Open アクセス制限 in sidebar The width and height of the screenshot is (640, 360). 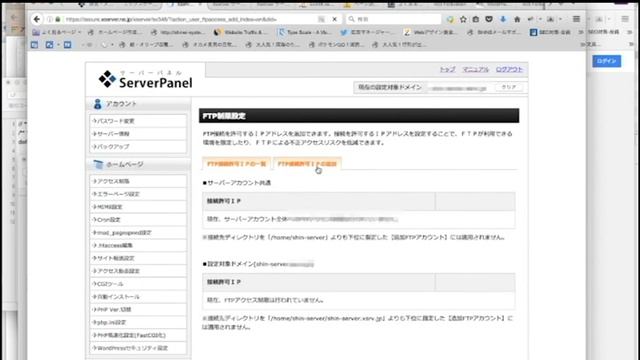coord(138,181)
